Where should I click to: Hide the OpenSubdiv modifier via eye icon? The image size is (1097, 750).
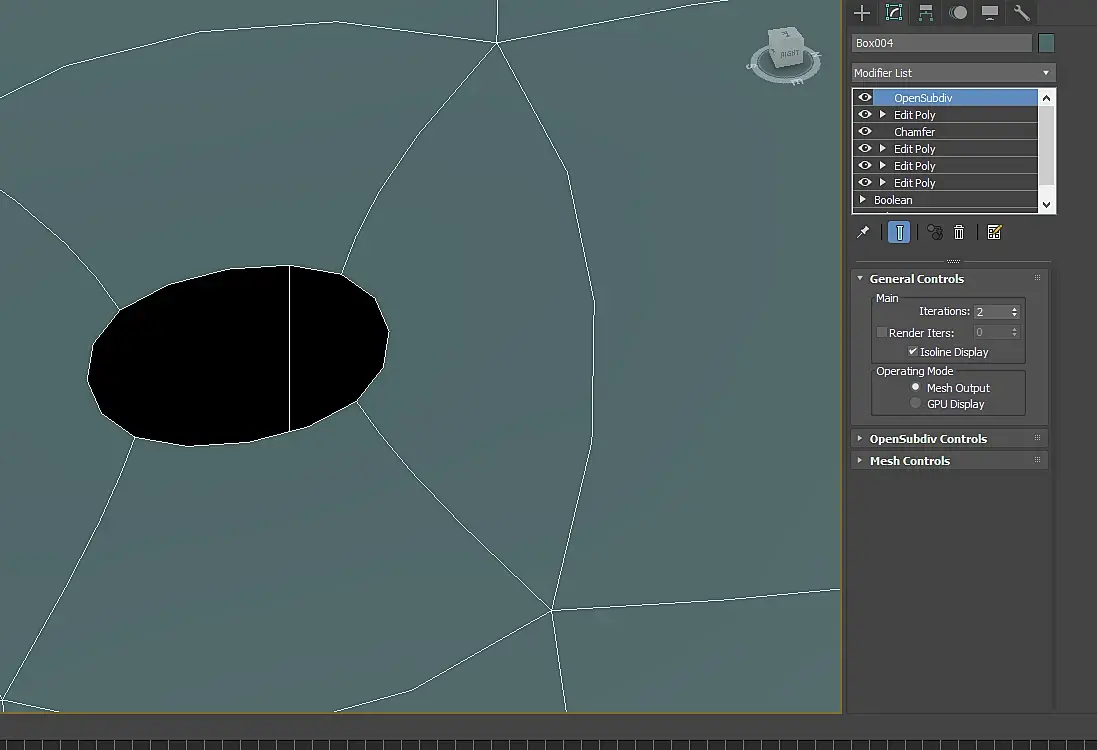tap(865, 98)
